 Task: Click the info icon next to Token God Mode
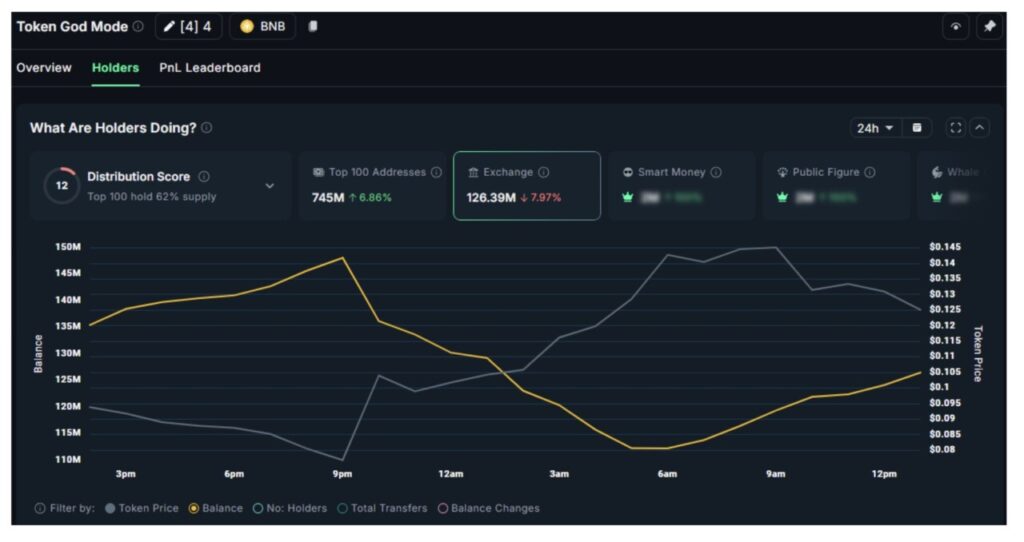138,27
